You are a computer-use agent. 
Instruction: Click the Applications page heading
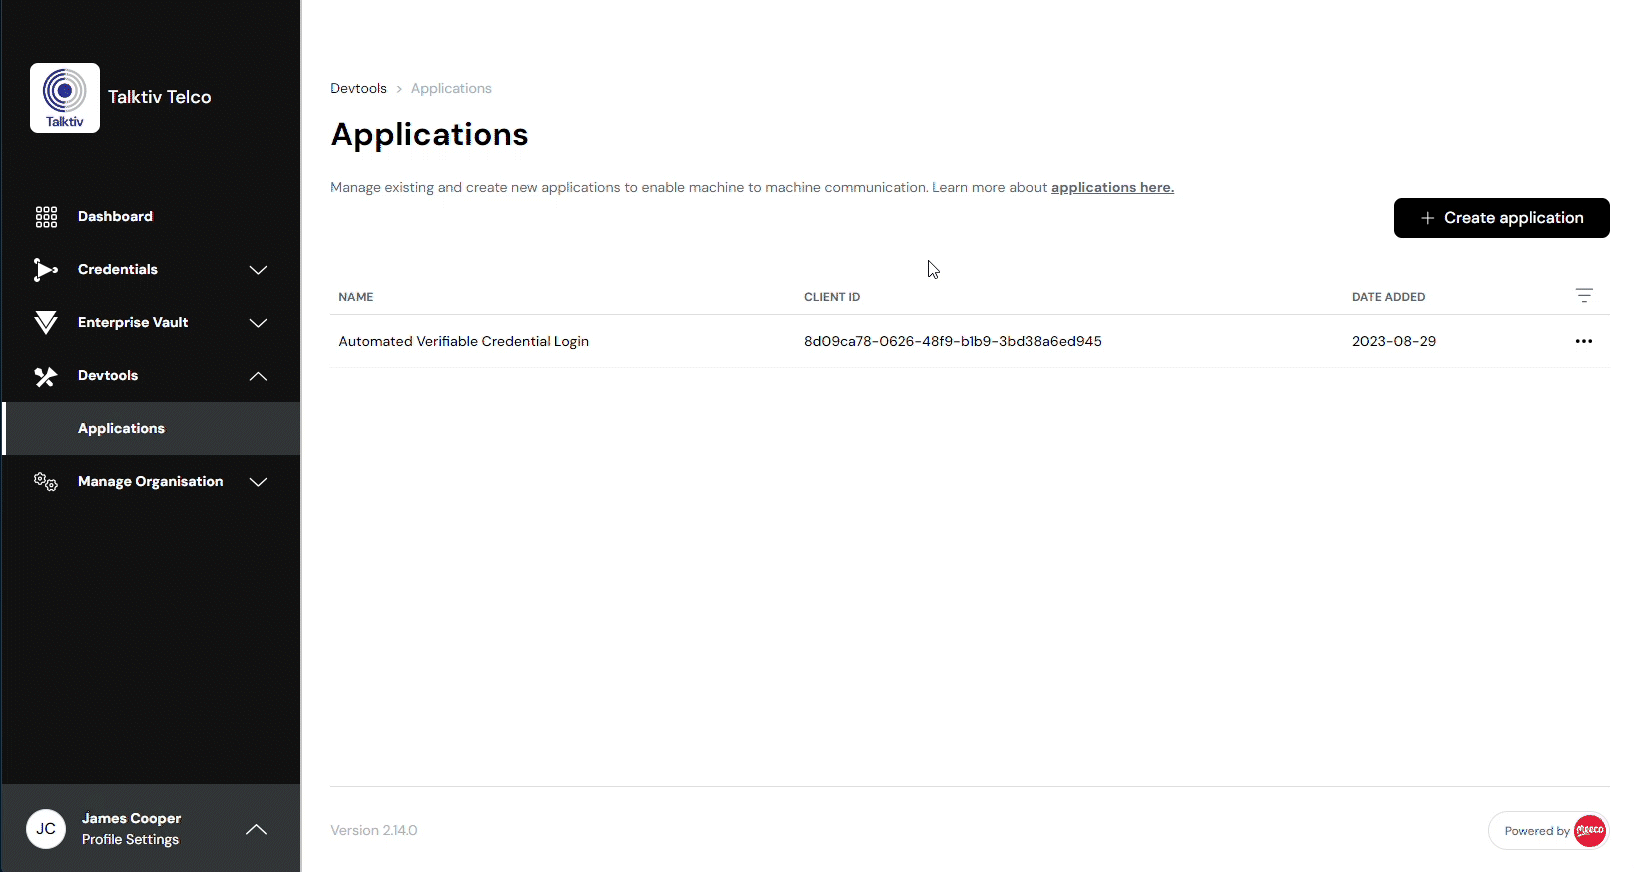point(429,135)
